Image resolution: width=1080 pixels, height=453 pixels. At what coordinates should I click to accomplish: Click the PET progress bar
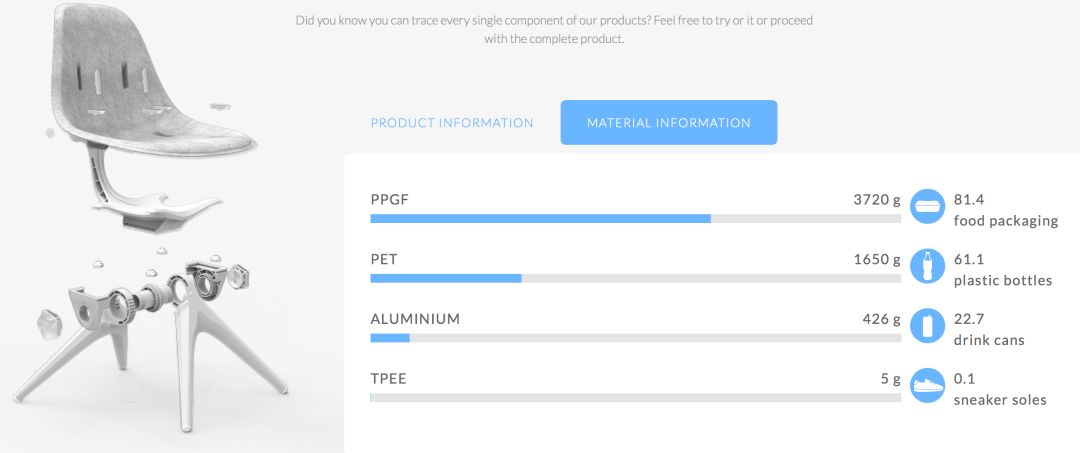[635, 278]
